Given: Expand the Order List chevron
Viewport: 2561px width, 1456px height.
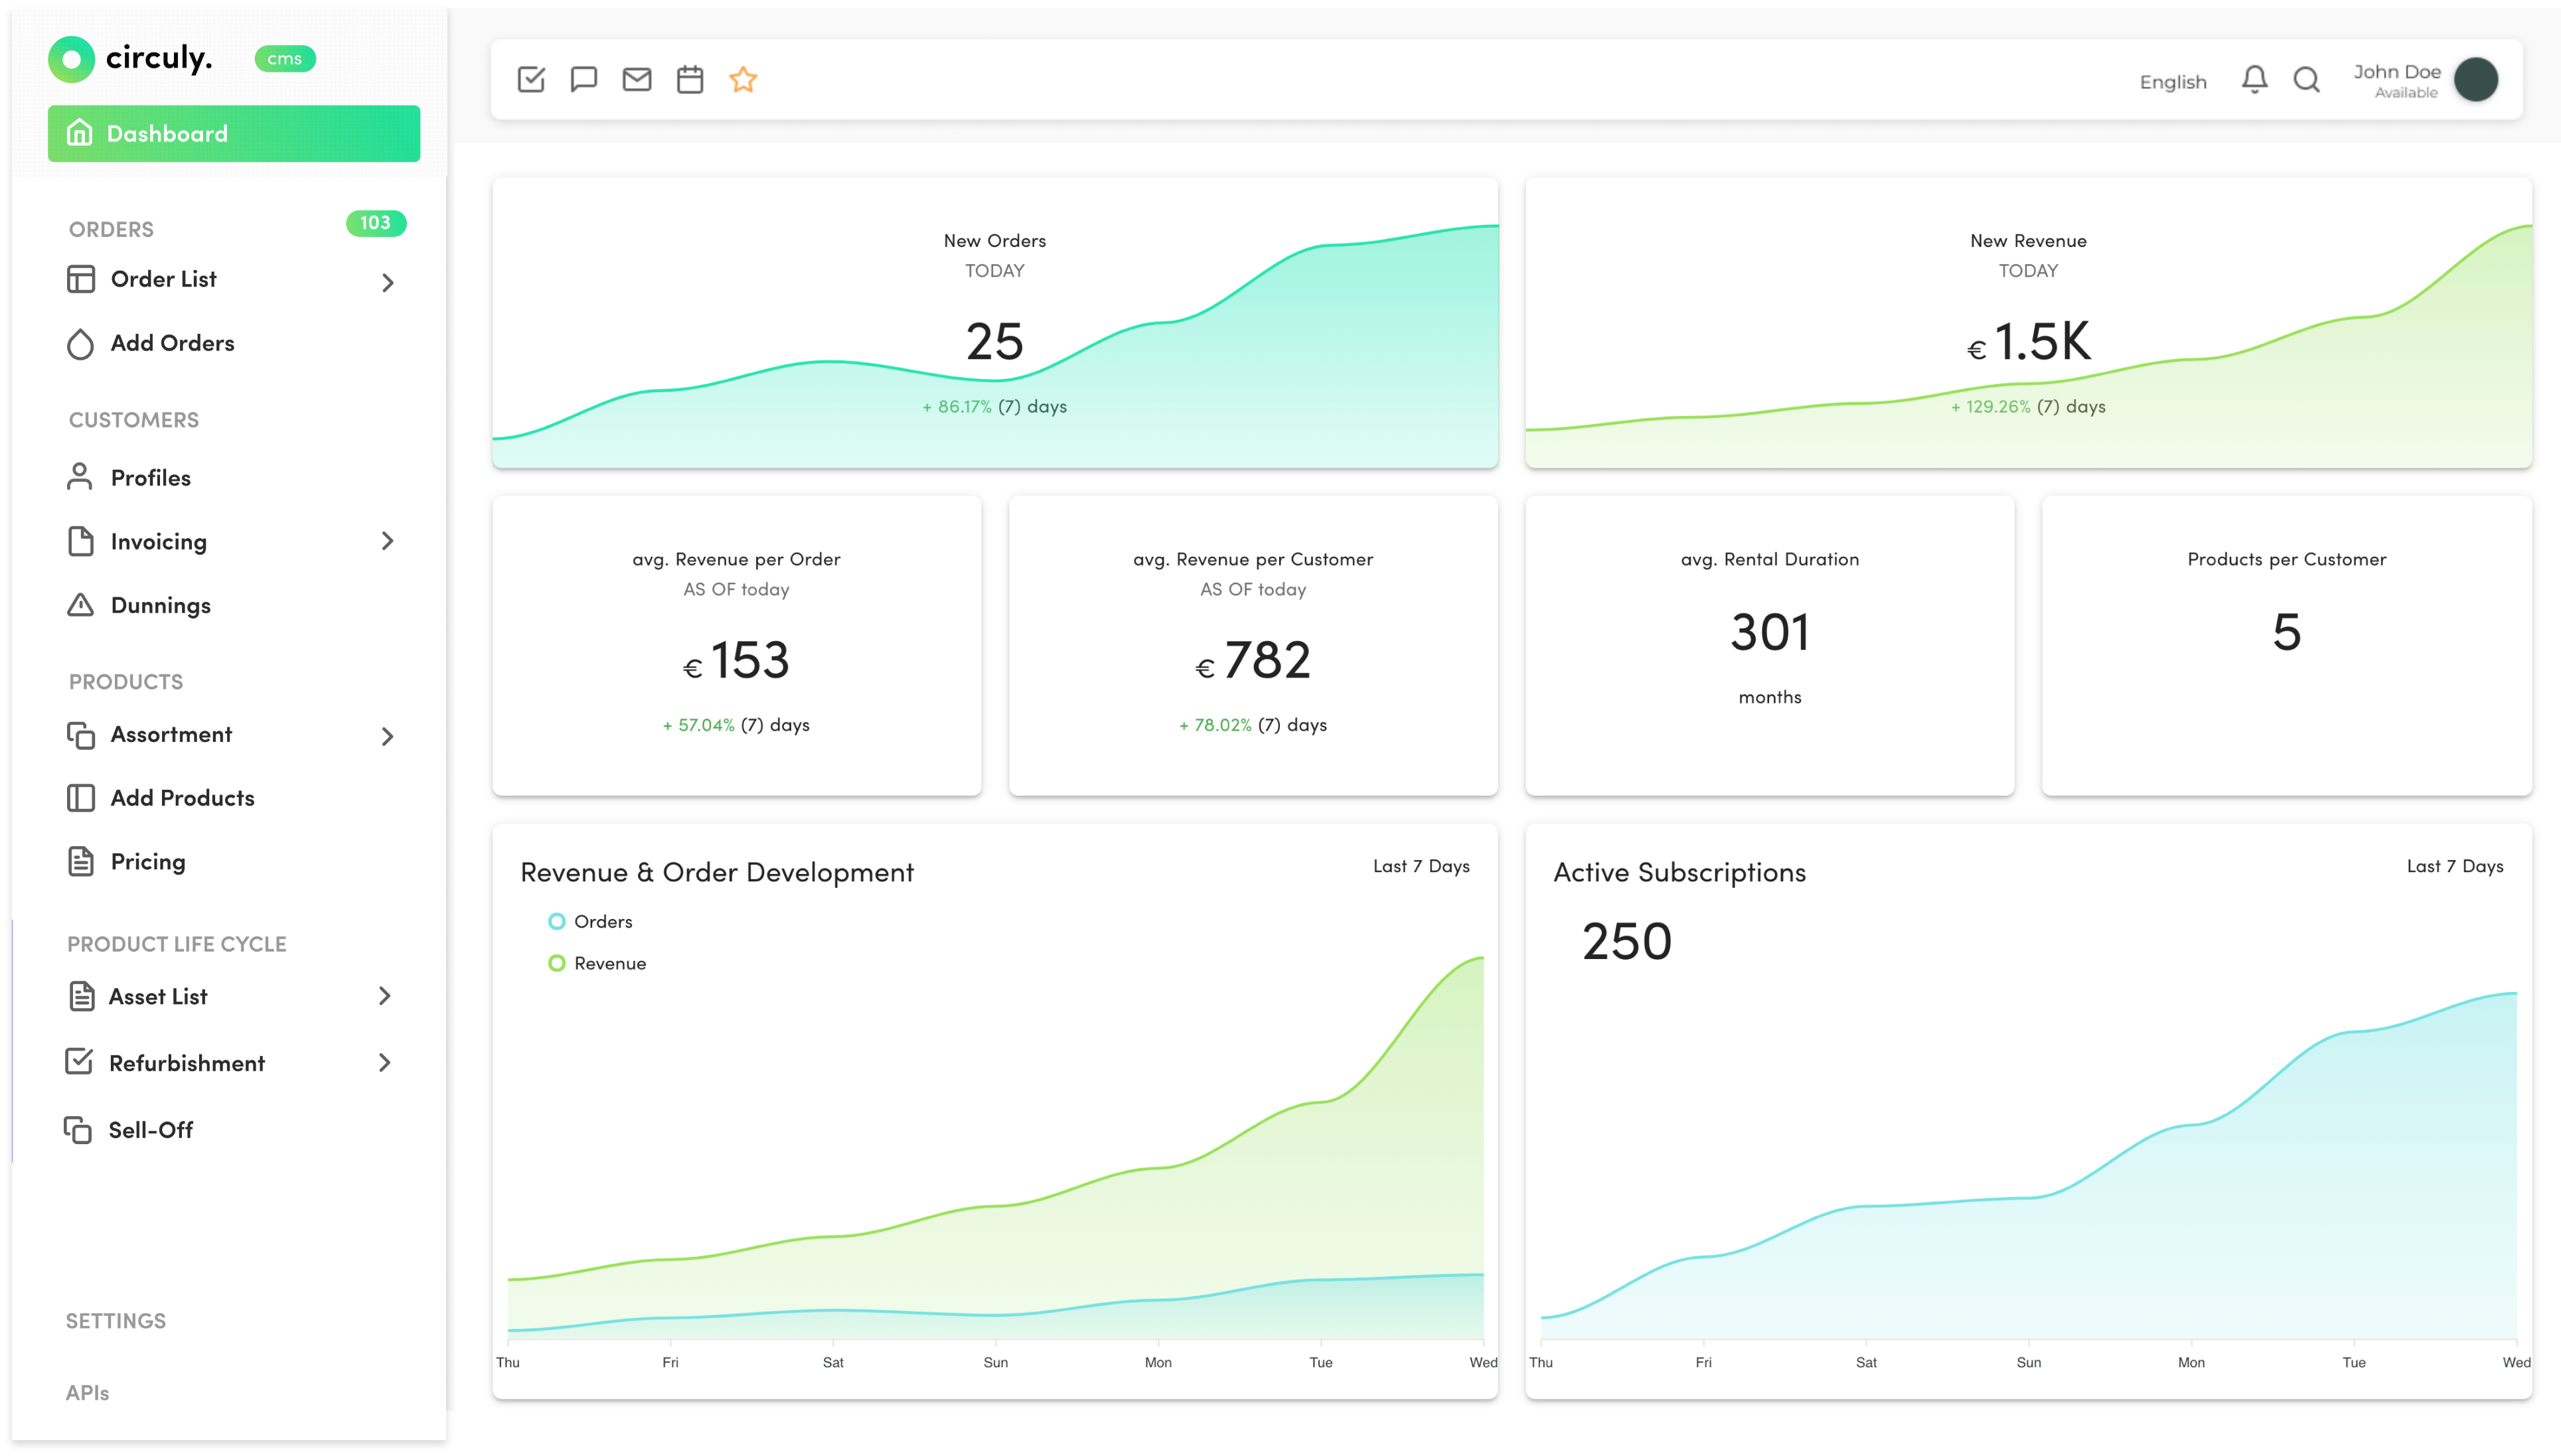Looking at the screenshot, I should coord(388,283).
